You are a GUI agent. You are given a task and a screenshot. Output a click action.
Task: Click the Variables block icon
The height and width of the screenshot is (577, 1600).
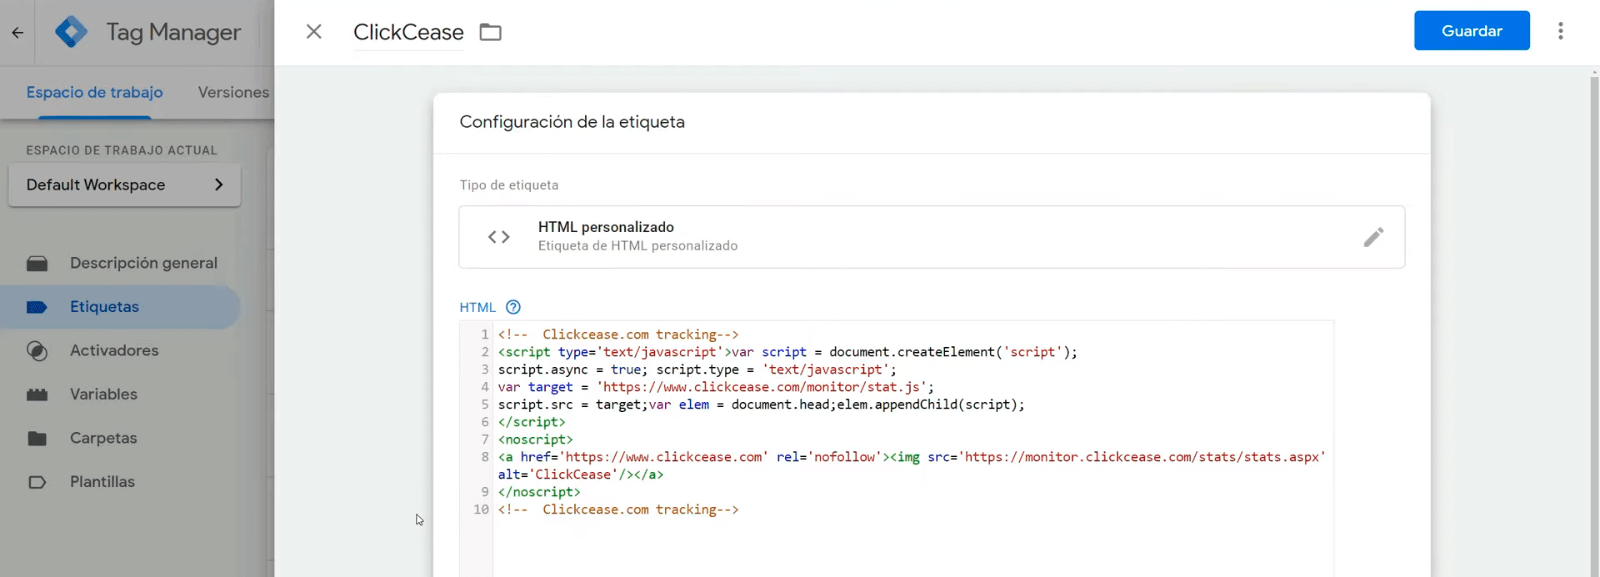click(37, 394)
